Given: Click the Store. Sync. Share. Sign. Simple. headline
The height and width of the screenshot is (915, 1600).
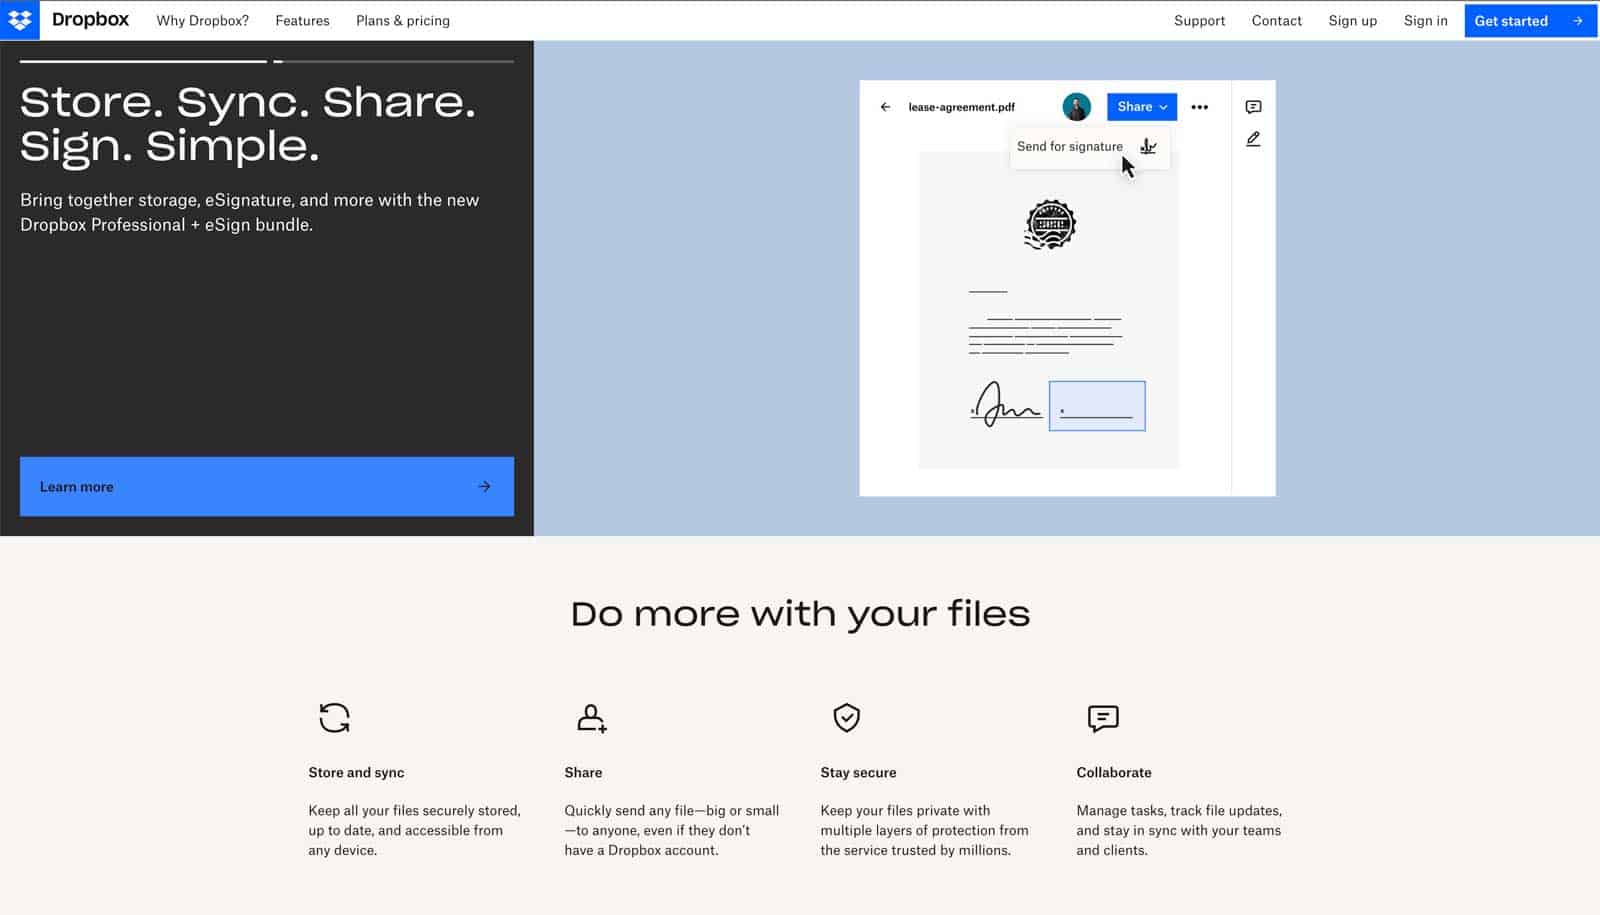Looking at the screenshot, I should coord(248,124).
